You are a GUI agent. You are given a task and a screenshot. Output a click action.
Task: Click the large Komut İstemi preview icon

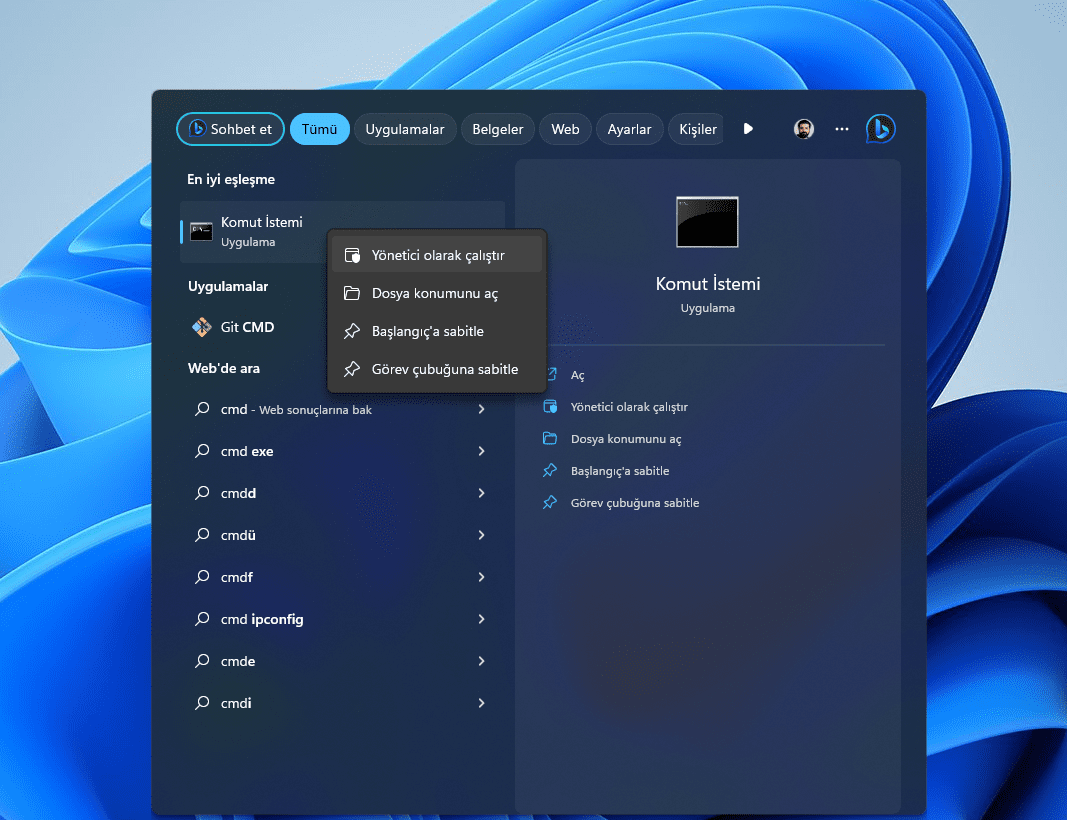pyautogui.click(x=707, y=222)
